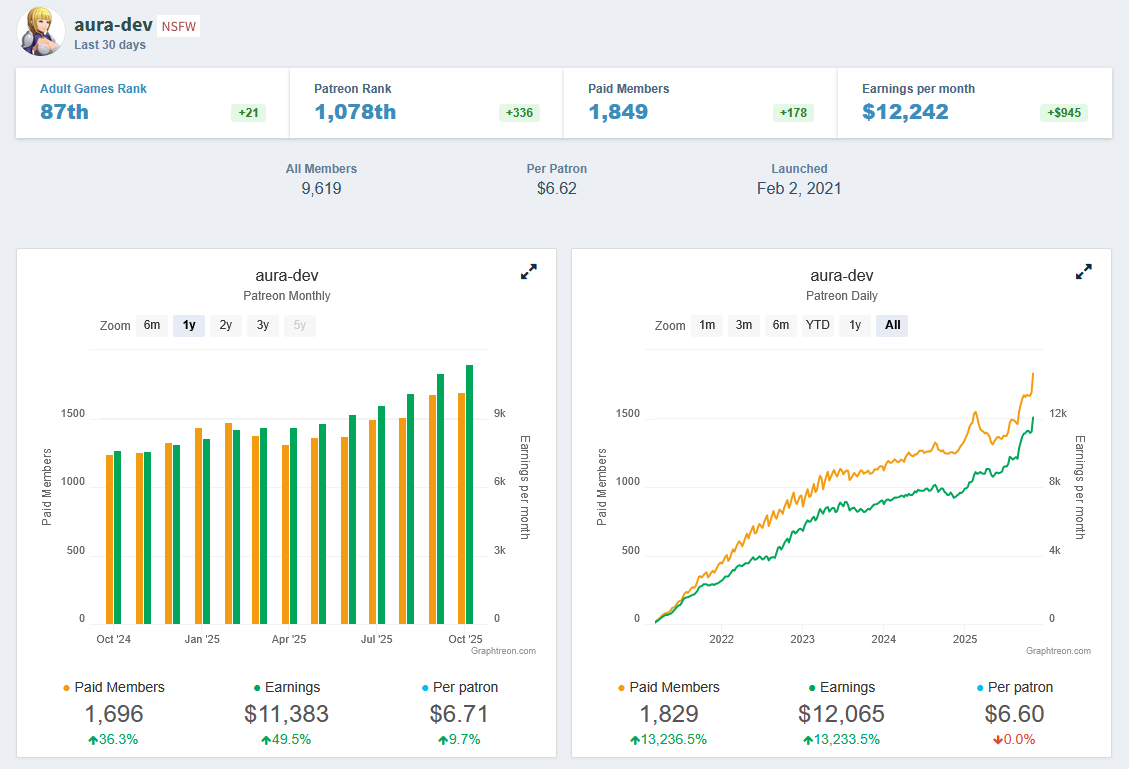Toggle Earnings series in daily chart

click(842, 688)
